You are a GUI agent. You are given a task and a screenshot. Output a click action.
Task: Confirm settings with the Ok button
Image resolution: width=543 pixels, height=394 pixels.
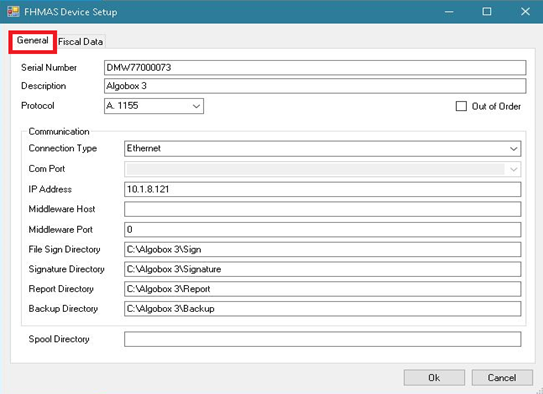[434, 377]
